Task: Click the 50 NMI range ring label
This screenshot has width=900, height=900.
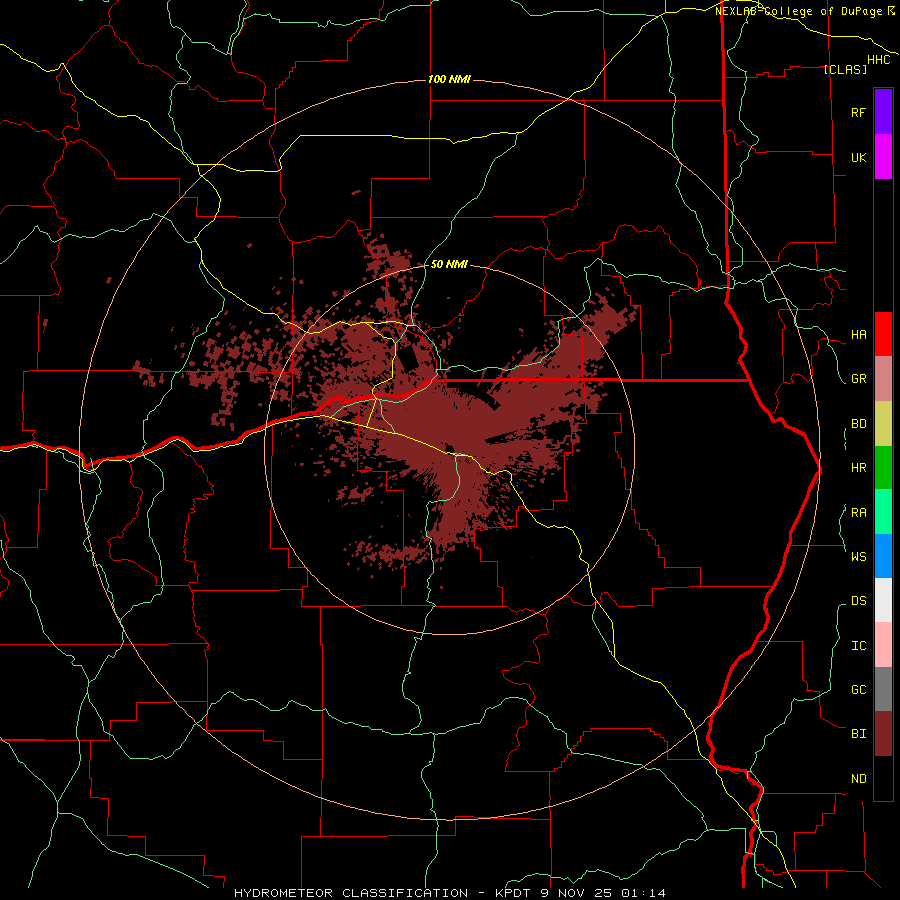Action: pos(449,264)
